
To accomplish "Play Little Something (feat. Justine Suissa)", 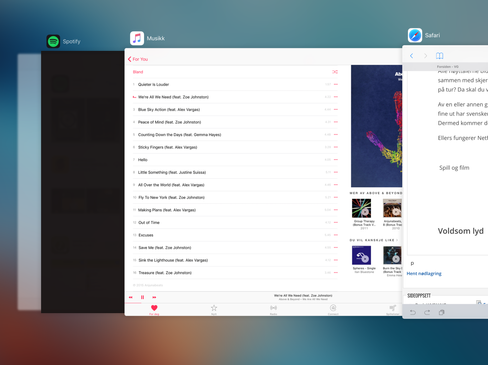I will (236, 172).
